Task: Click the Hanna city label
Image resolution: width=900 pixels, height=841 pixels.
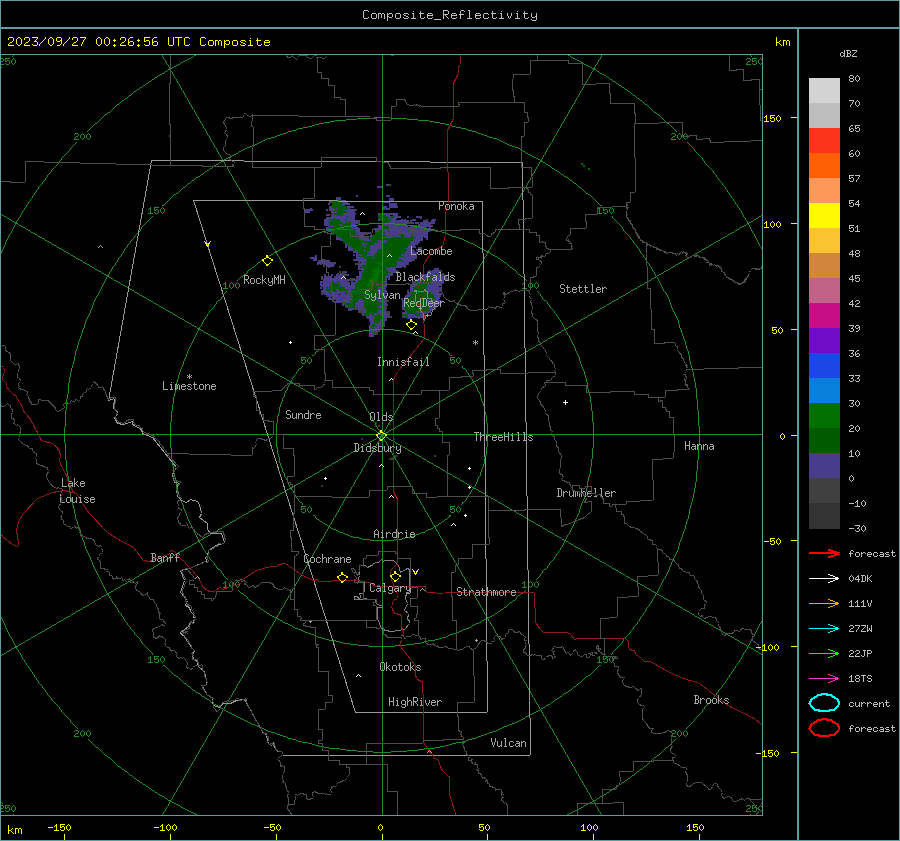Action: point(699,446)
